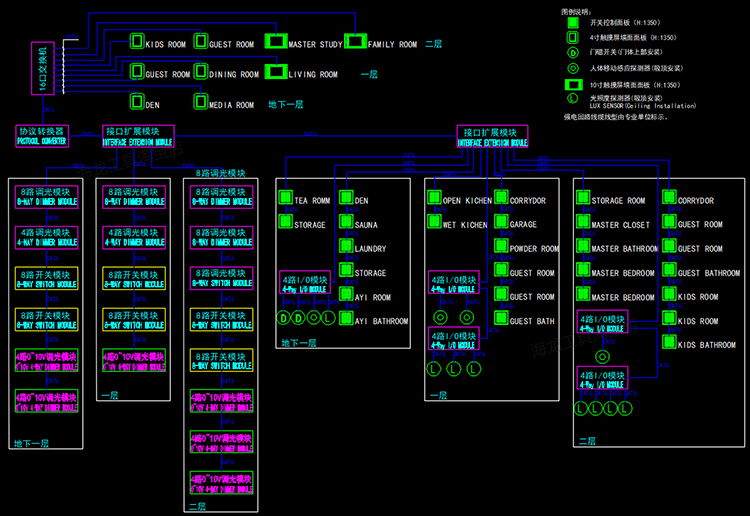The height and width of the screenshot is (516, 750).
Task: Select the door switch D symbol in legend
Action: point(573,51)
